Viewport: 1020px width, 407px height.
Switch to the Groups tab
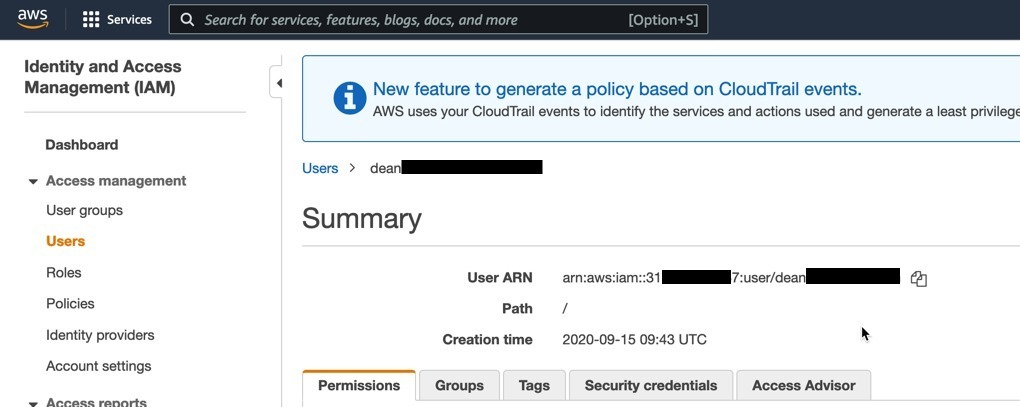(x=459, y=386)
